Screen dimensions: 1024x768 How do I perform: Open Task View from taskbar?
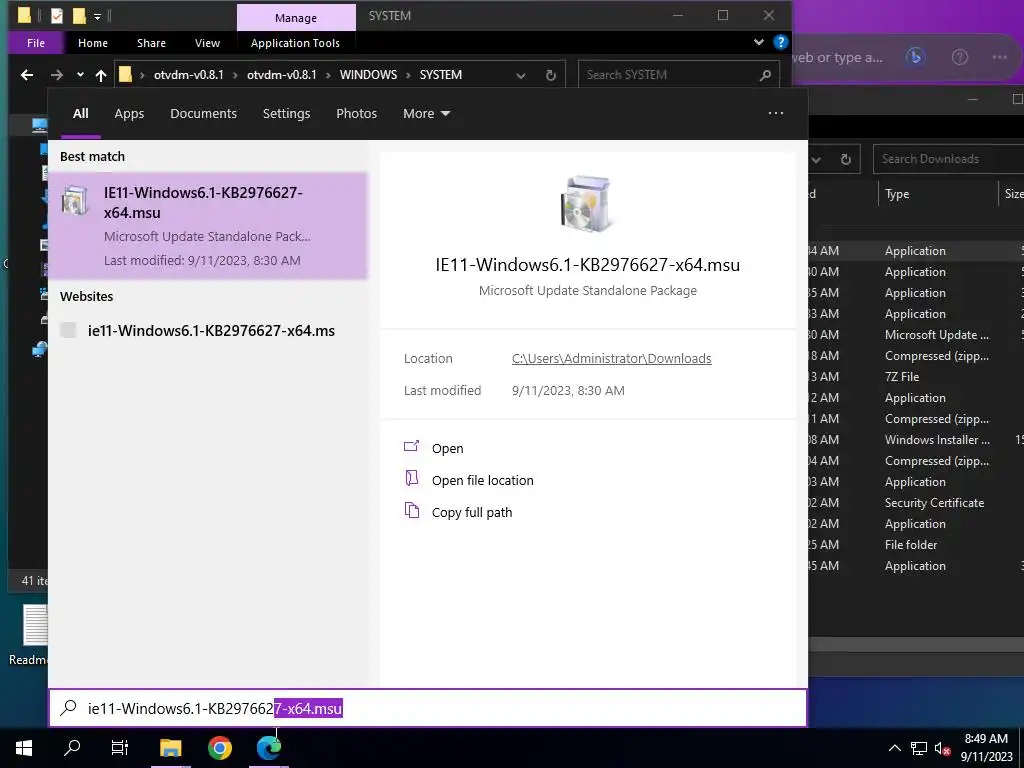click(120, 747)
